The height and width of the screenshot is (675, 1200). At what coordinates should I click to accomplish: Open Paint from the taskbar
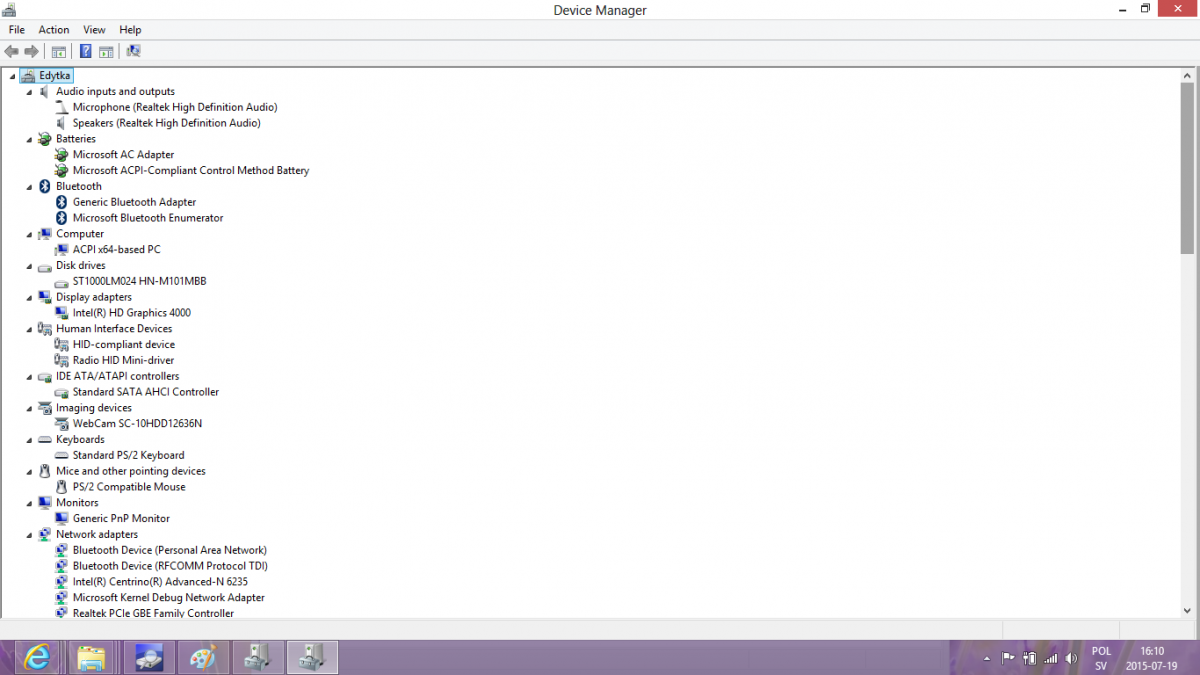pyautogui.click(x=202, y=657)
